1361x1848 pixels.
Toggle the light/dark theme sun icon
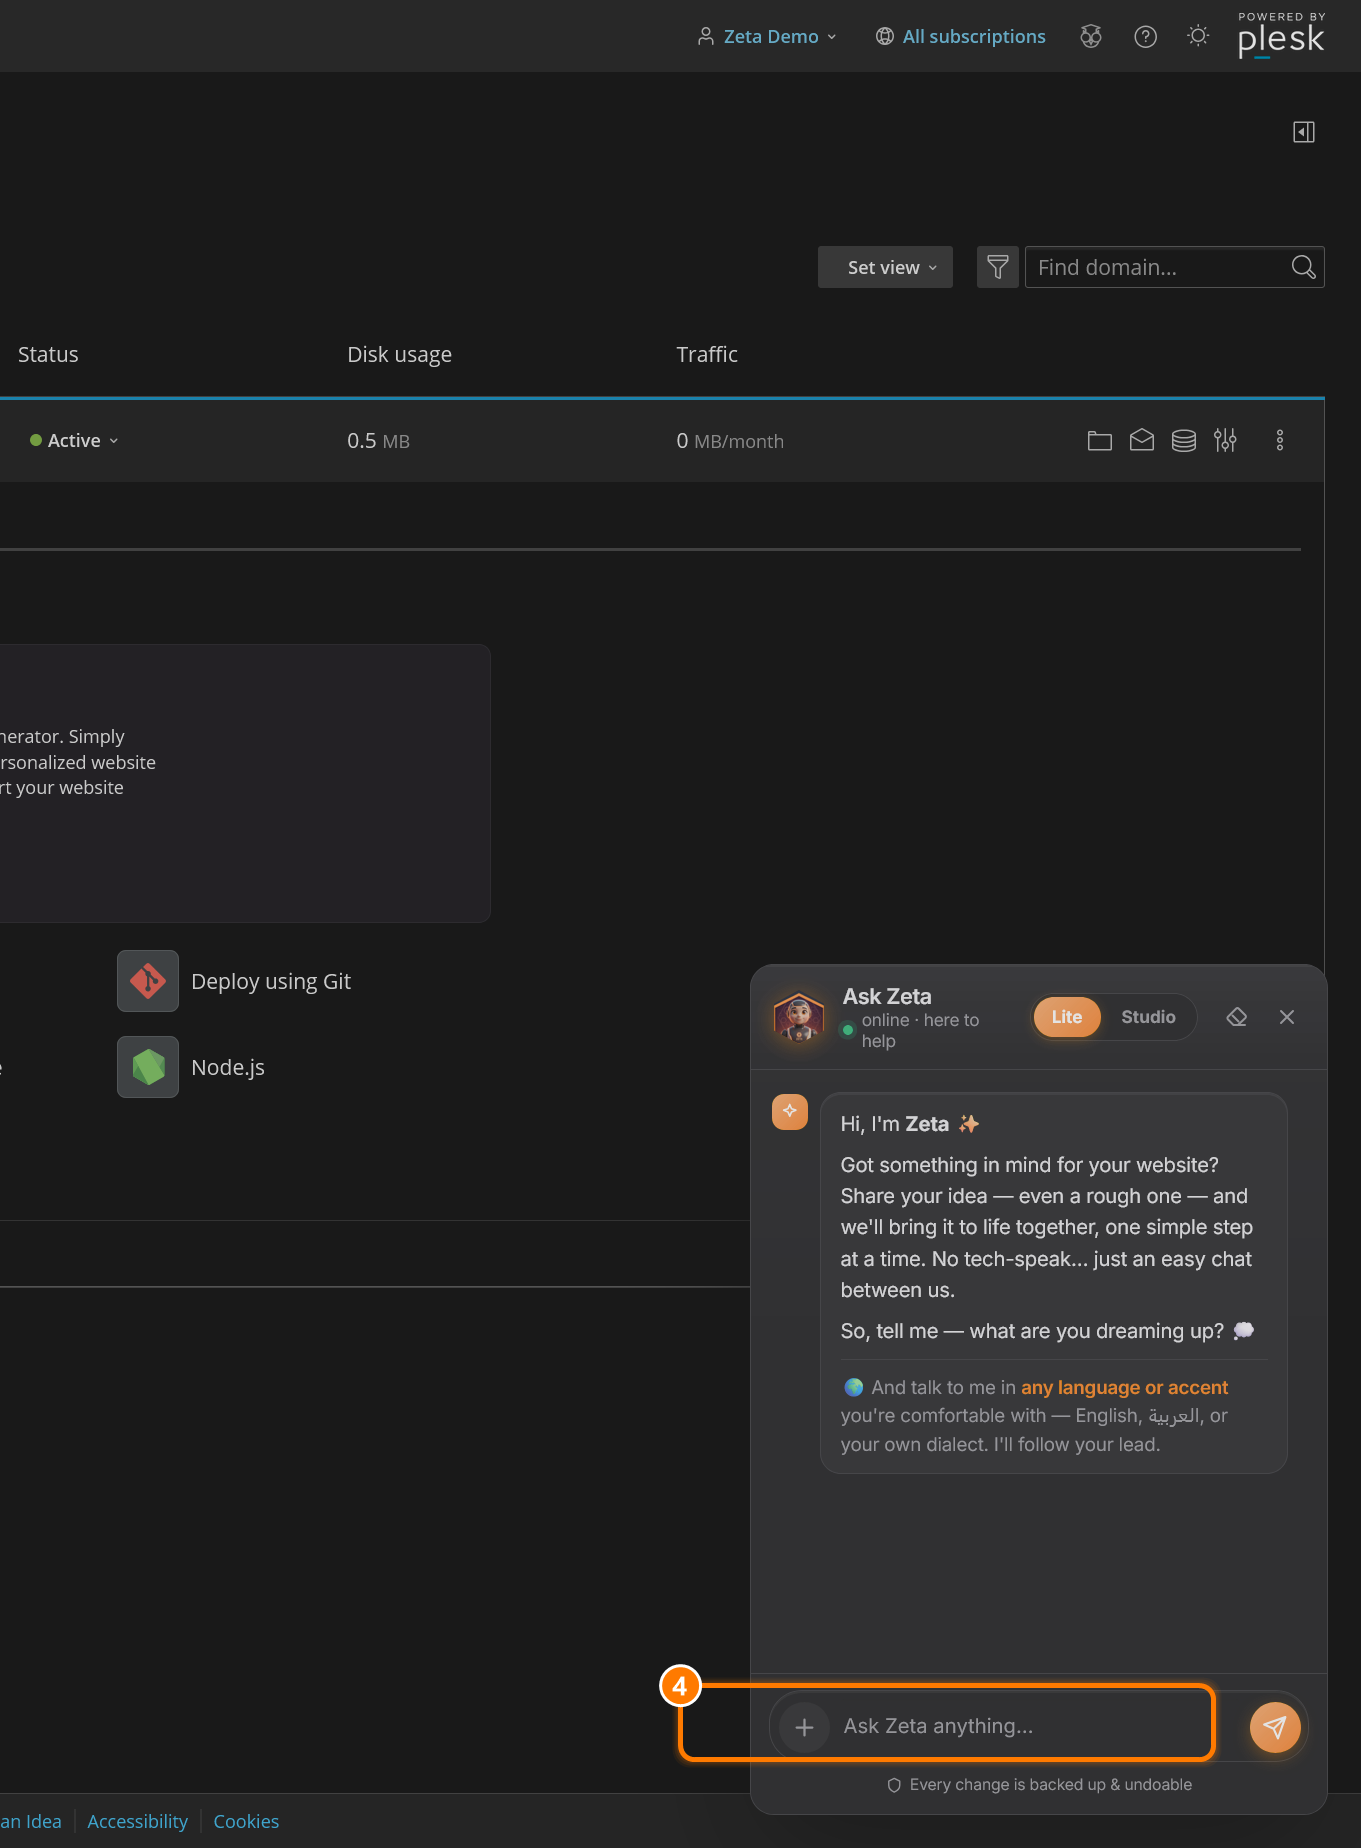pyautogui.click(x=1197, y=37)
